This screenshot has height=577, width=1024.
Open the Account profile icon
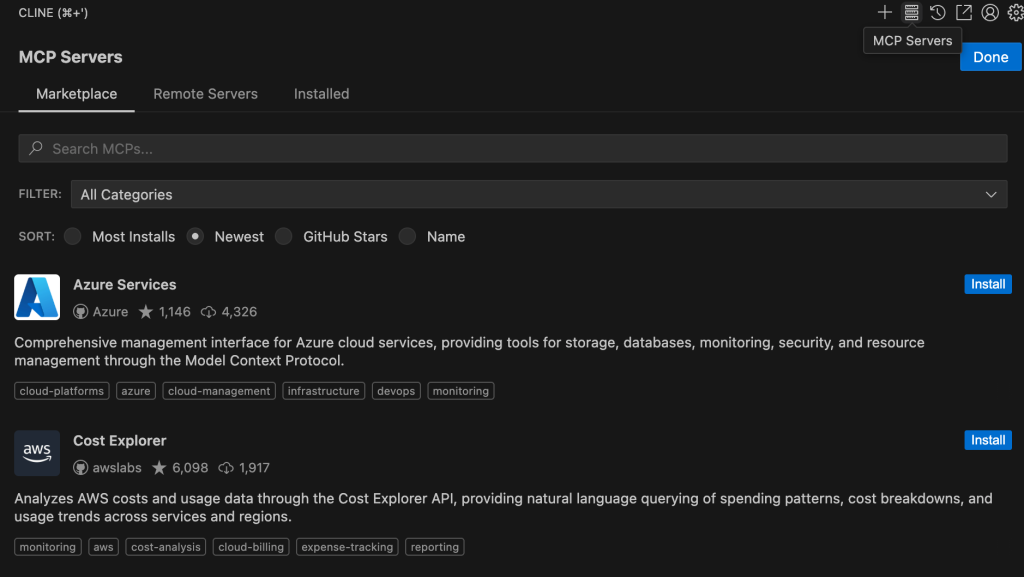point(990,13)
